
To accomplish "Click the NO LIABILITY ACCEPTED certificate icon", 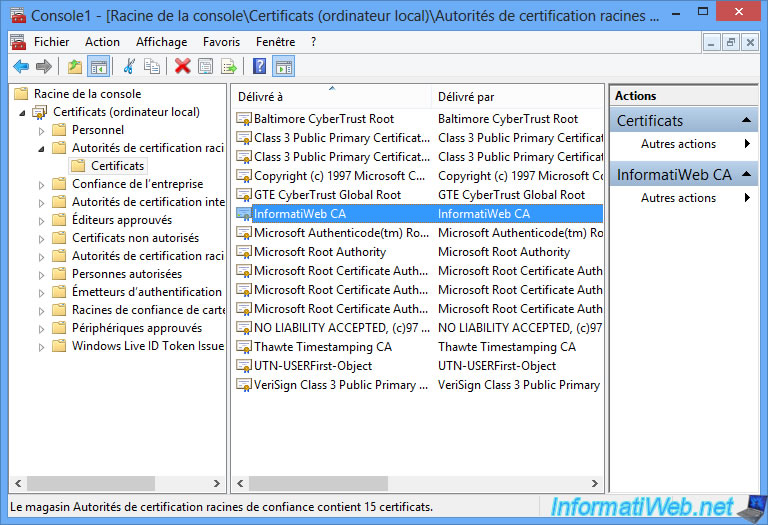I will coord(243,328).
